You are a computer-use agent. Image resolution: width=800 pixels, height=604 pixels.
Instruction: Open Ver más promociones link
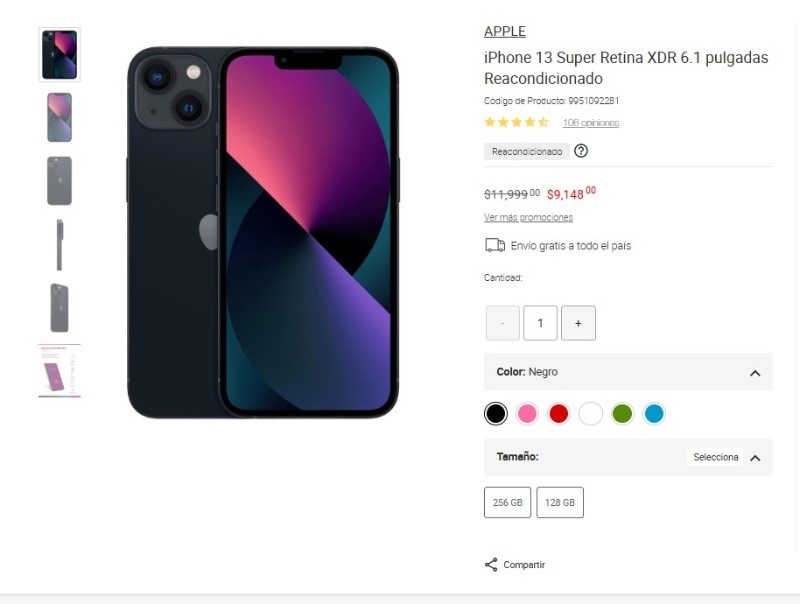528,217
